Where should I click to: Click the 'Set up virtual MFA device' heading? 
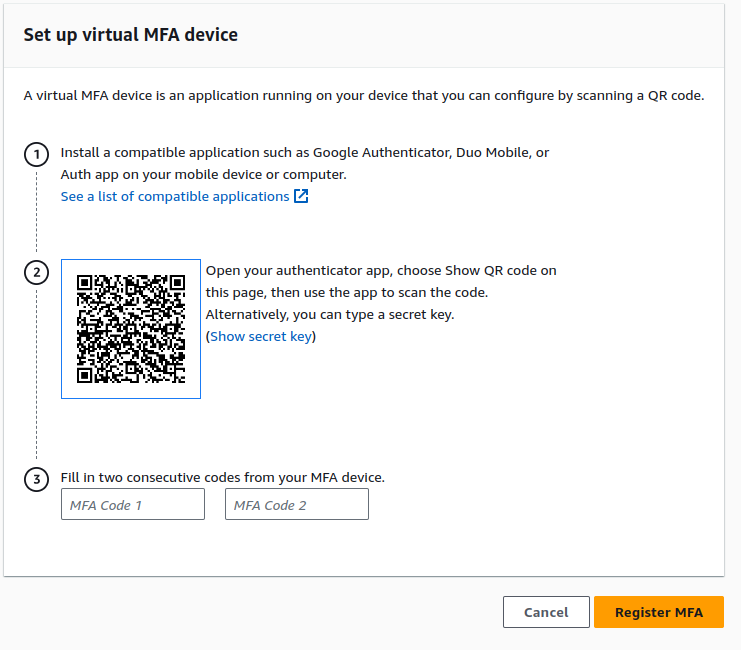click(x=131, y=35)
